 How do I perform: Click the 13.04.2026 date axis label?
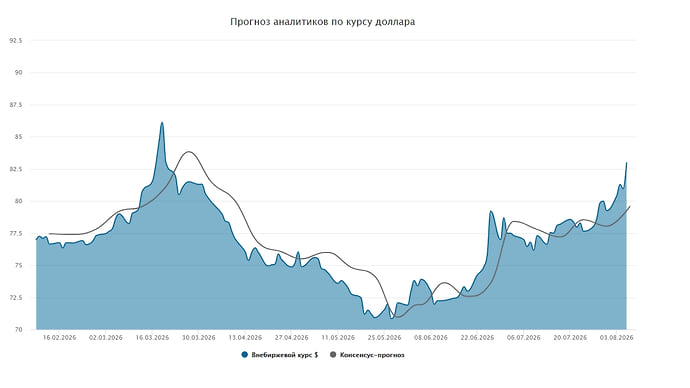[x=245, y=338]
